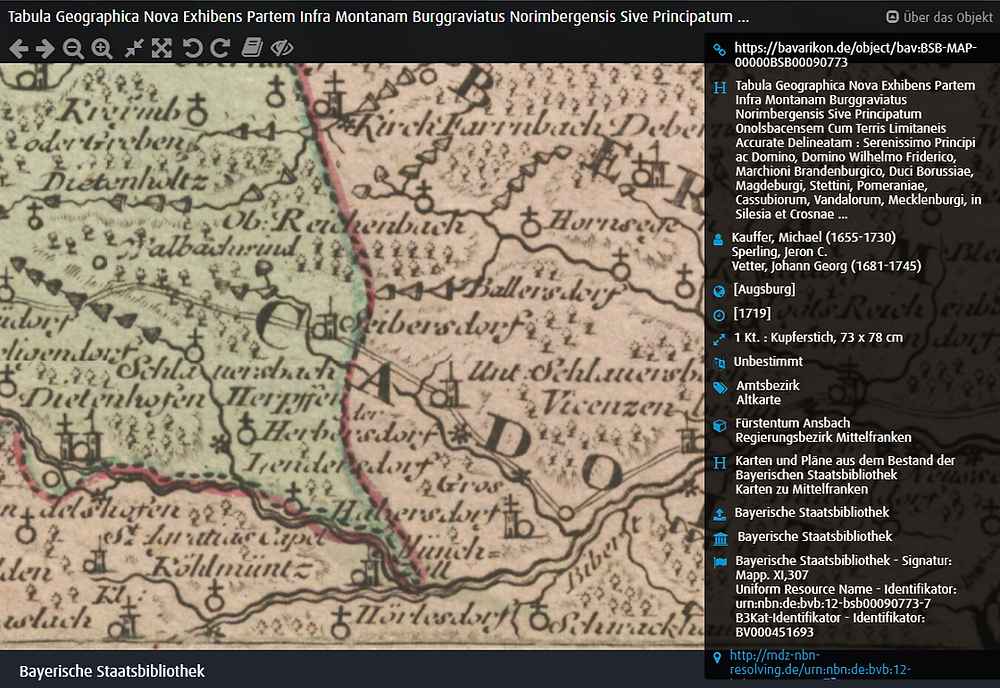The height and width of the screenshot is (688, 1000).
Task: Click the title 'H' icon beside Tabula Geographica
Action: coord(720,87)
